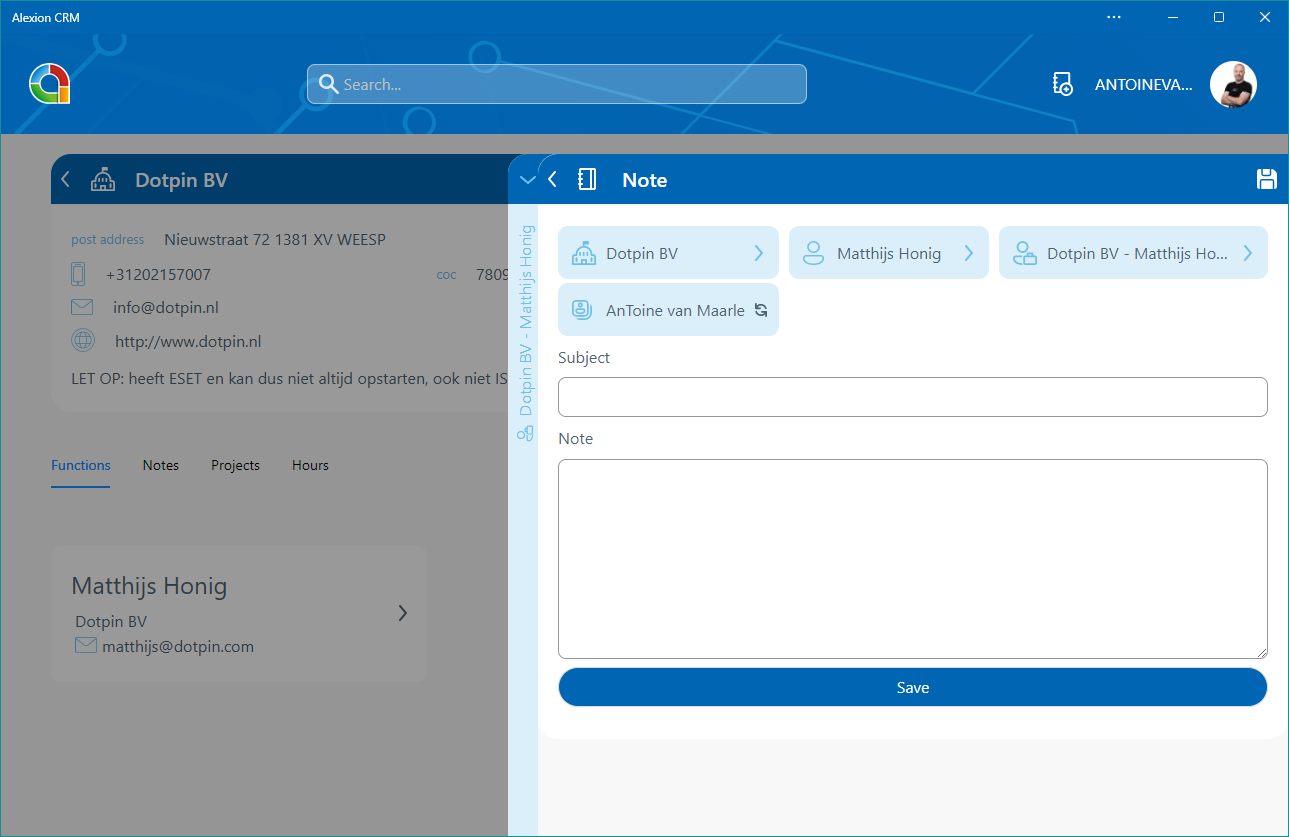Viewport: 1289px width, 837px height.
Task: Click the address Nieuwstraat 72 1381 XV WEESP
Action: pos(275,239)
